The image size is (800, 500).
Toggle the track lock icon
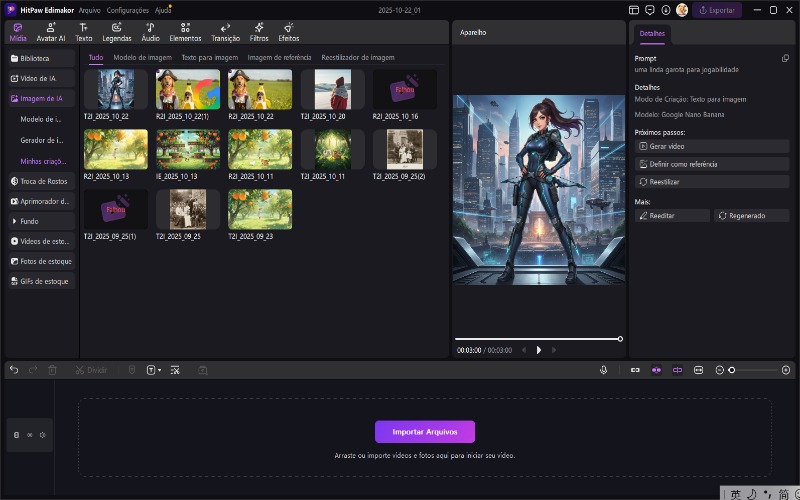[x=16, y=435]
